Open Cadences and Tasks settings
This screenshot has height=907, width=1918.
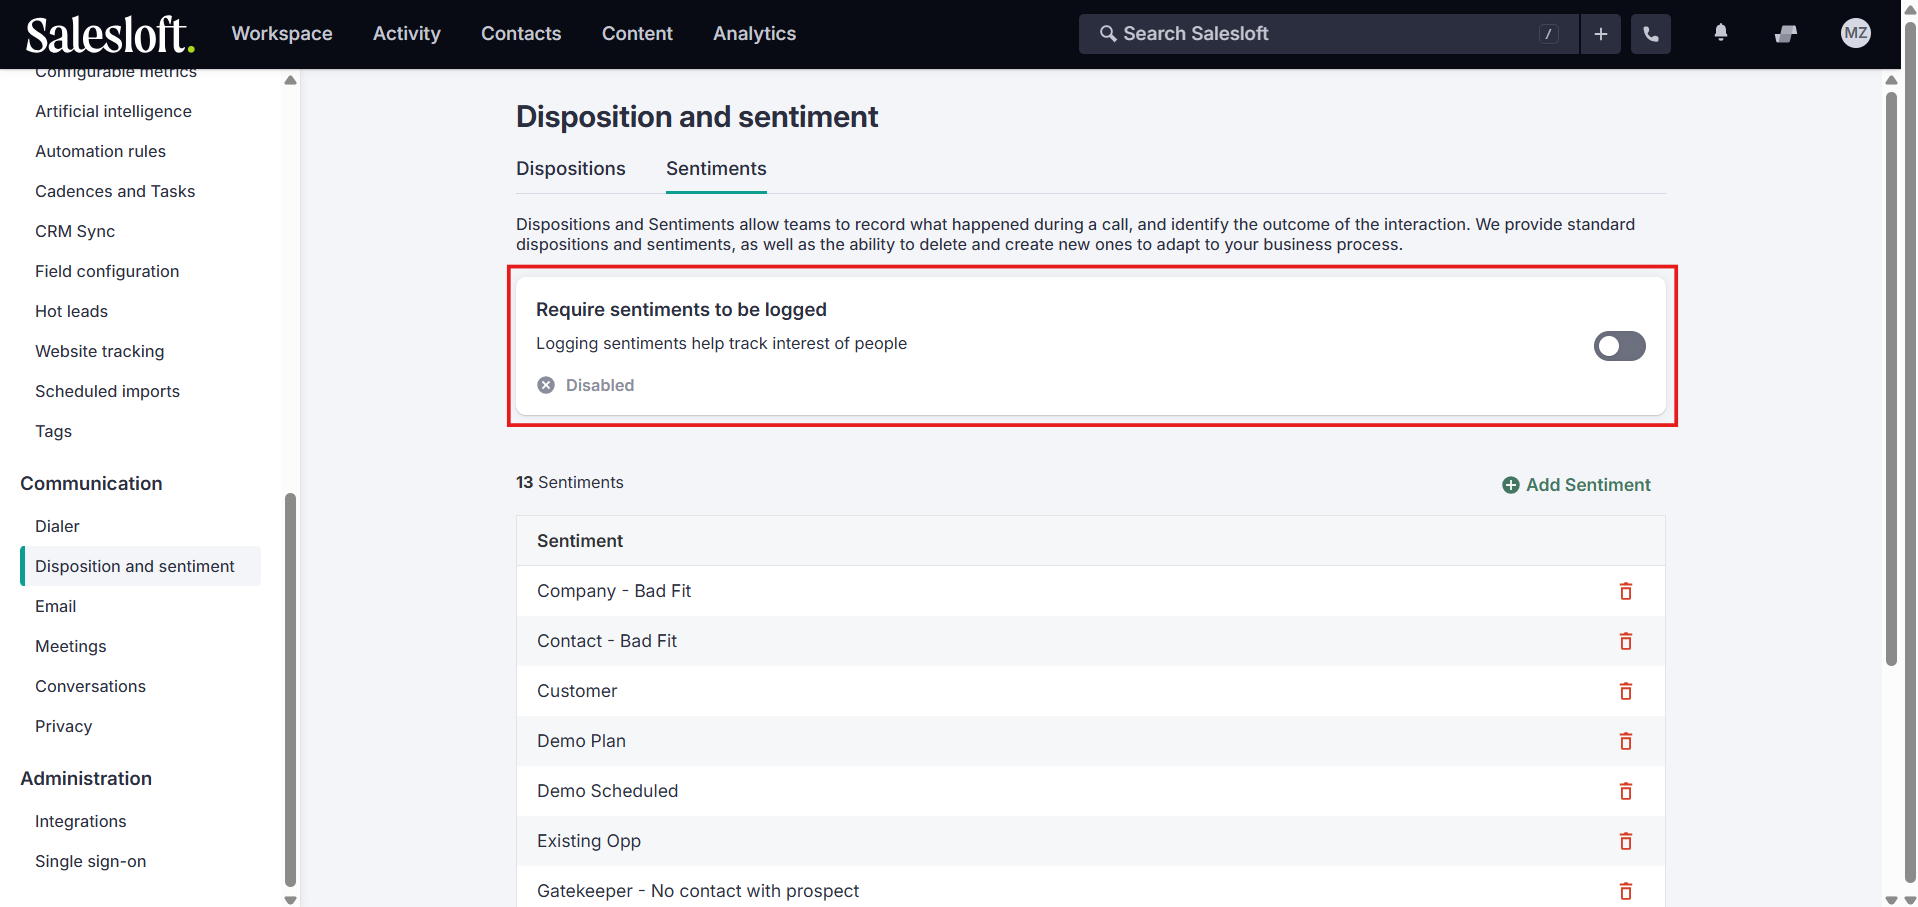[115, 191]
